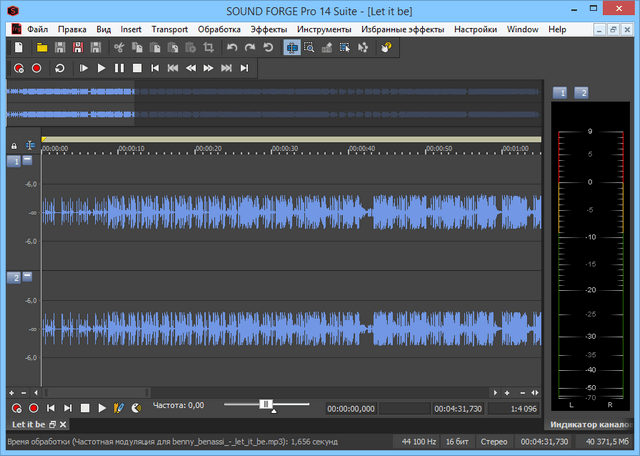The width and height of the screenshot is (640, 456).
Task: Click the Crop tool icon
Action: pyautogui.click(x=208, y=47)
